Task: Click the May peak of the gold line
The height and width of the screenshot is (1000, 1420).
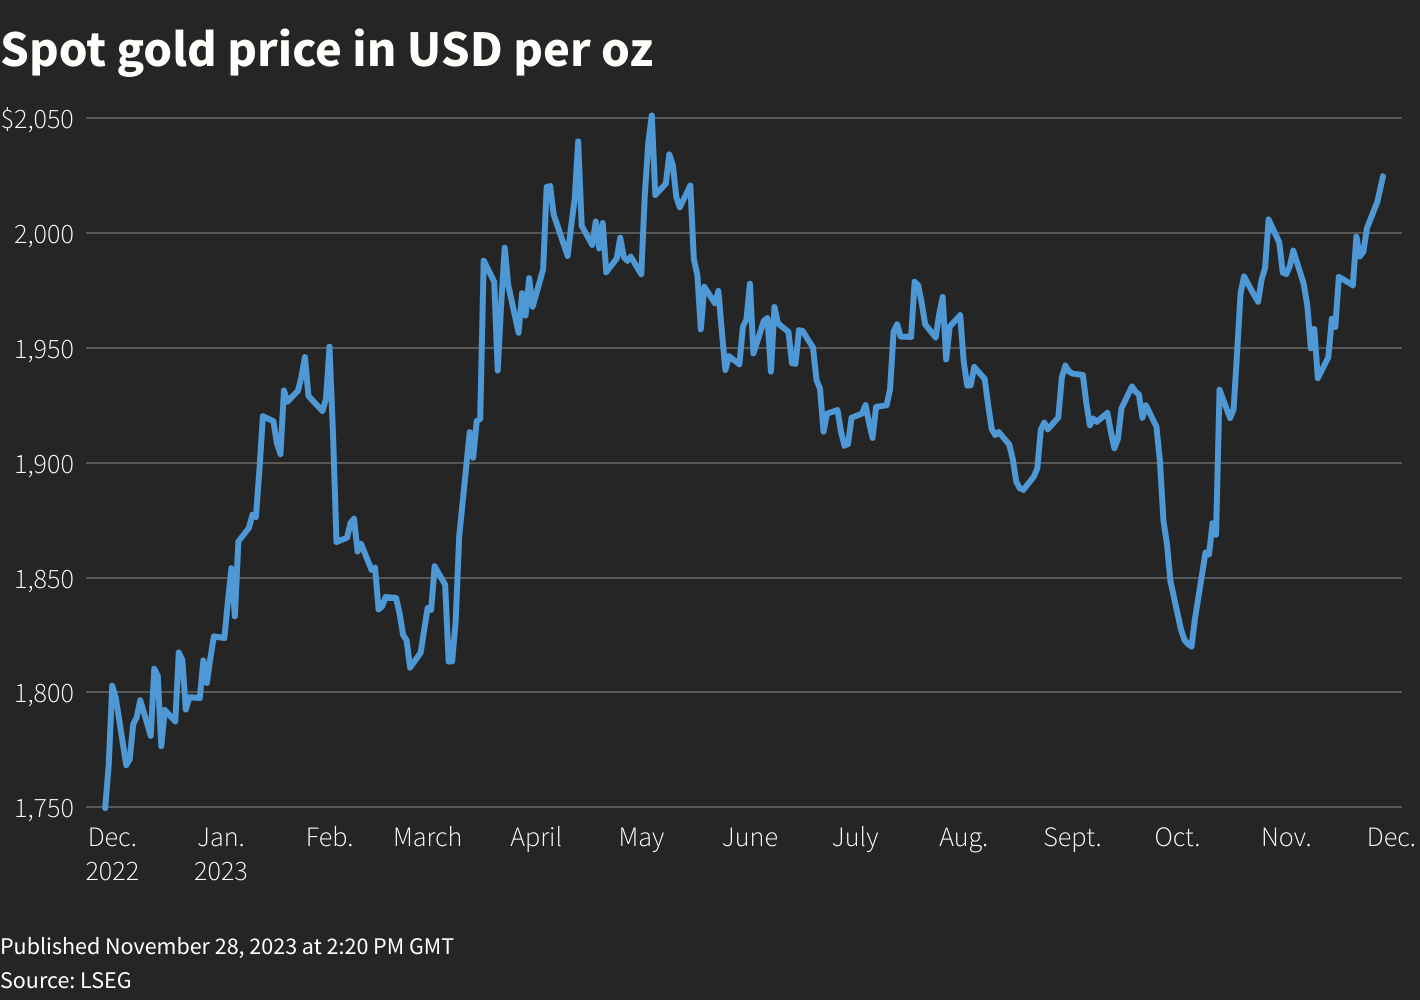Action: click(651, 116)
